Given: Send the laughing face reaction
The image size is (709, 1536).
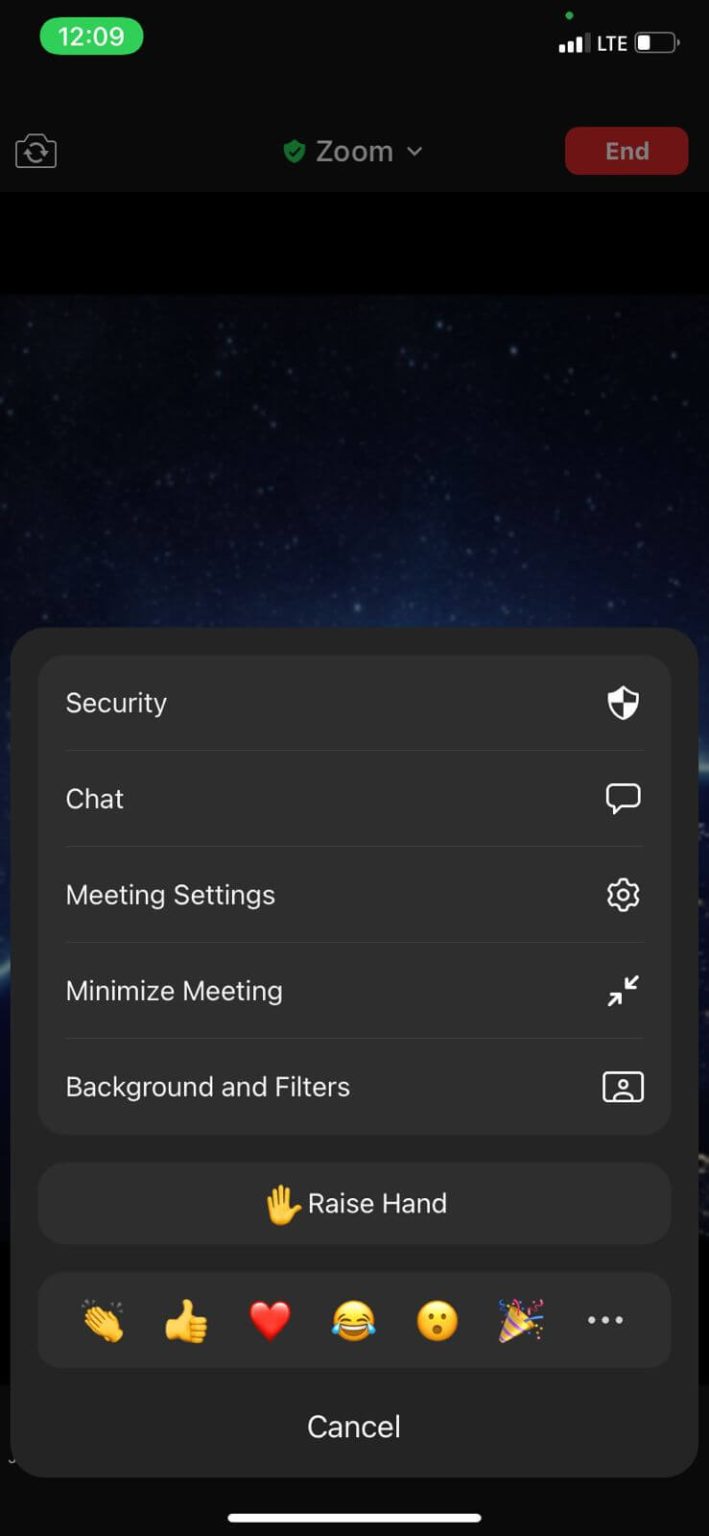Looking at the screenshot, I should (x=353, y=1320).
